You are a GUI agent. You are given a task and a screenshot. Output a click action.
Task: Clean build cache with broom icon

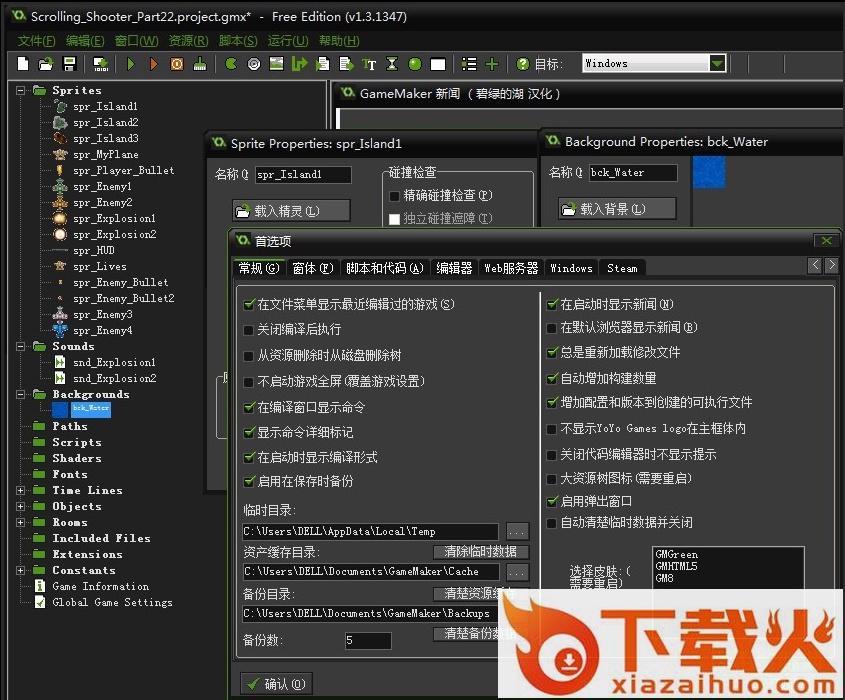click(200, 64)
